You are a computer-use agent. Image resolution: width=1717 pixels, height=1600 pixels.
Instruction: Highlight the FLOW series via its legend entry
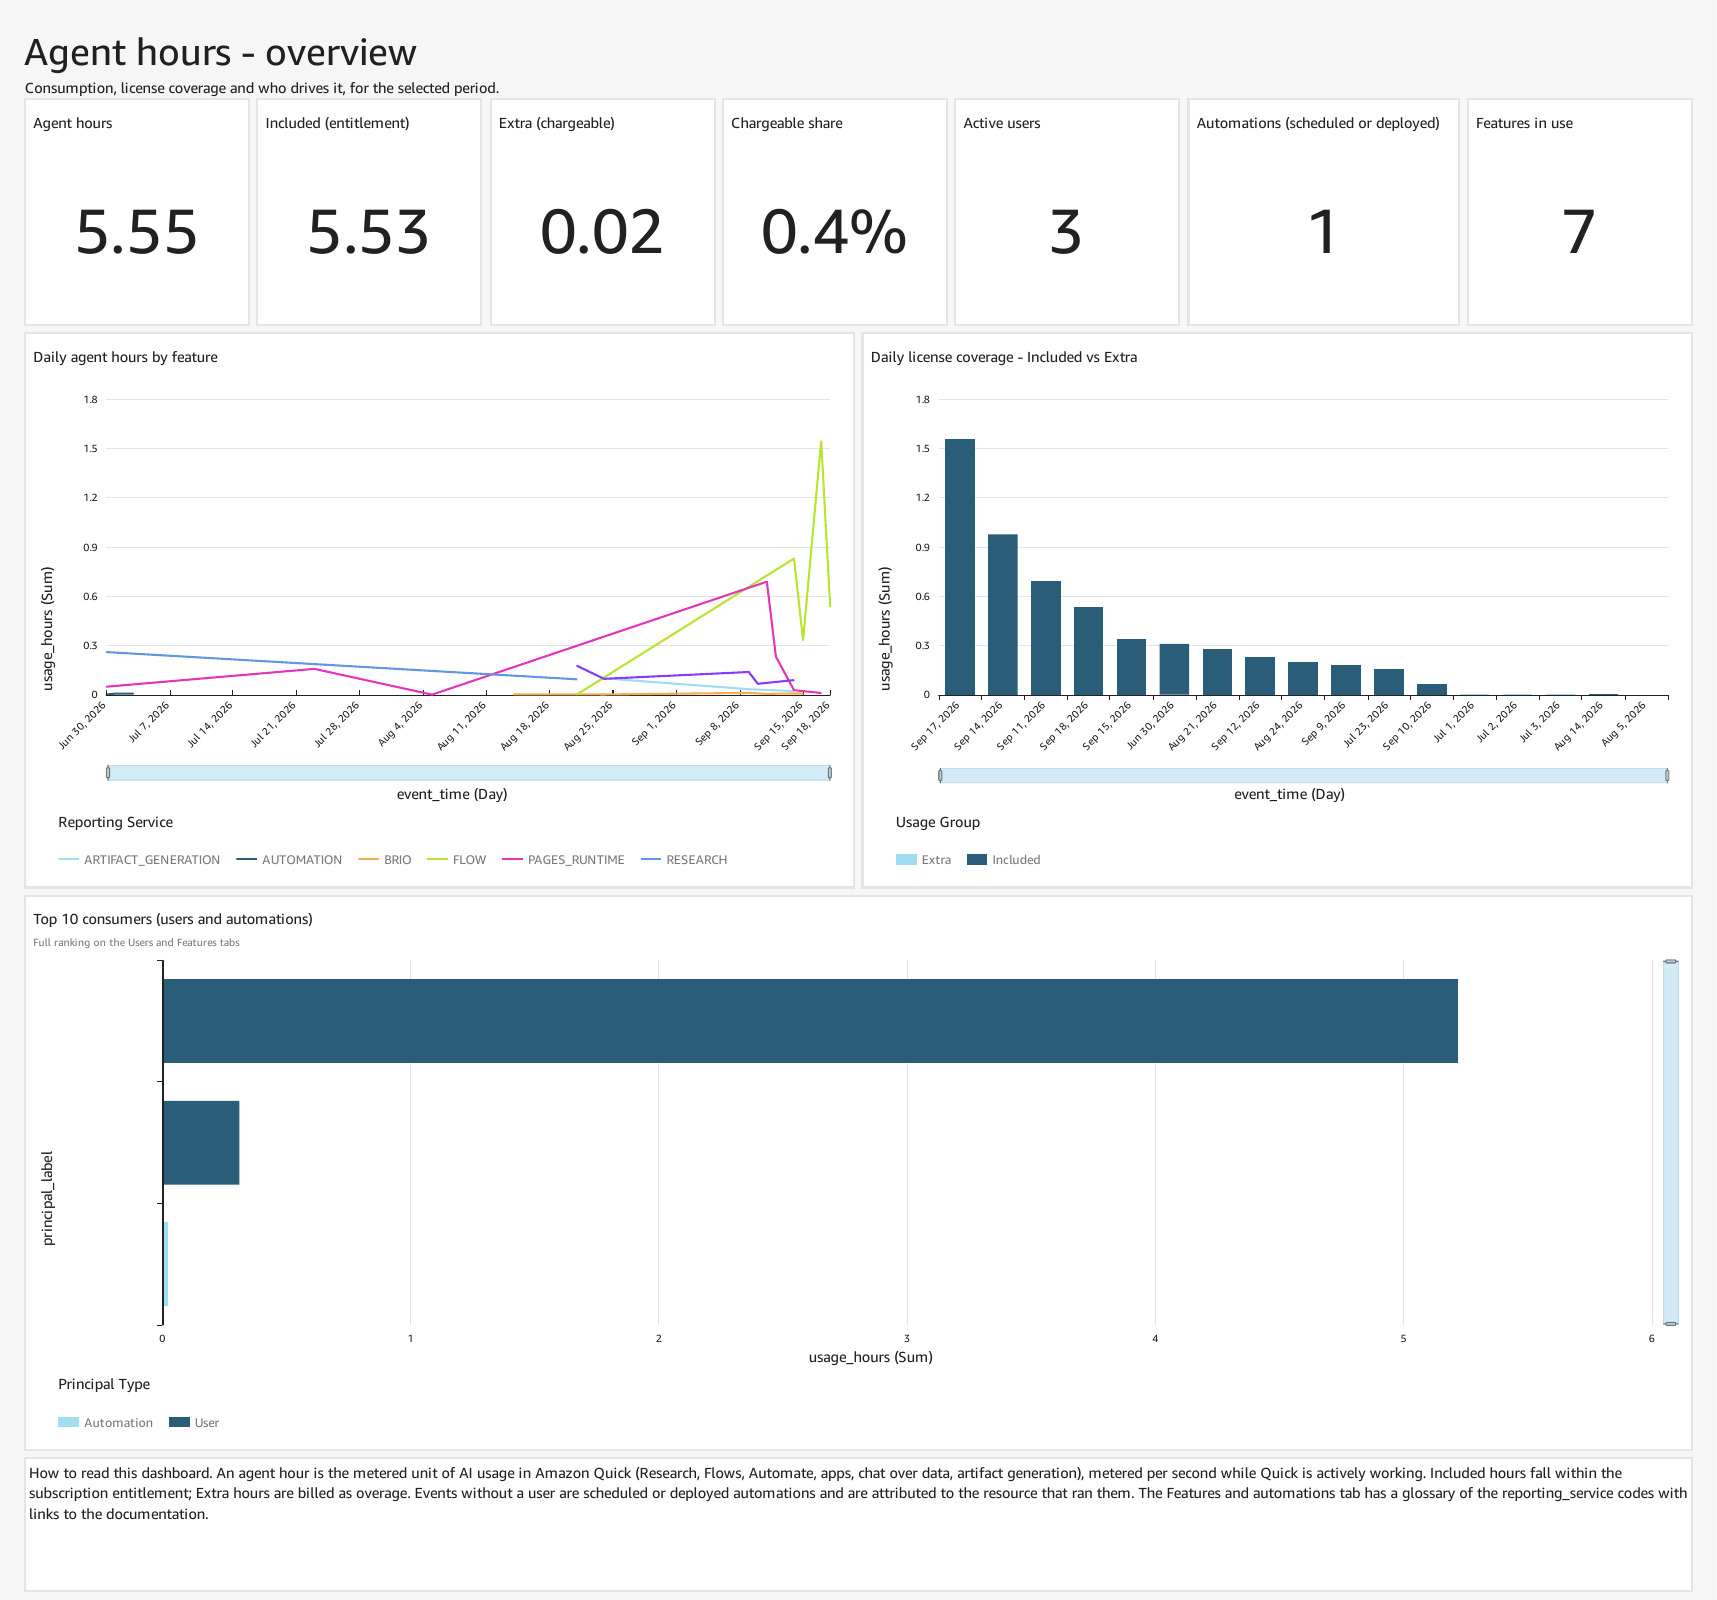(x=457, y=860)
